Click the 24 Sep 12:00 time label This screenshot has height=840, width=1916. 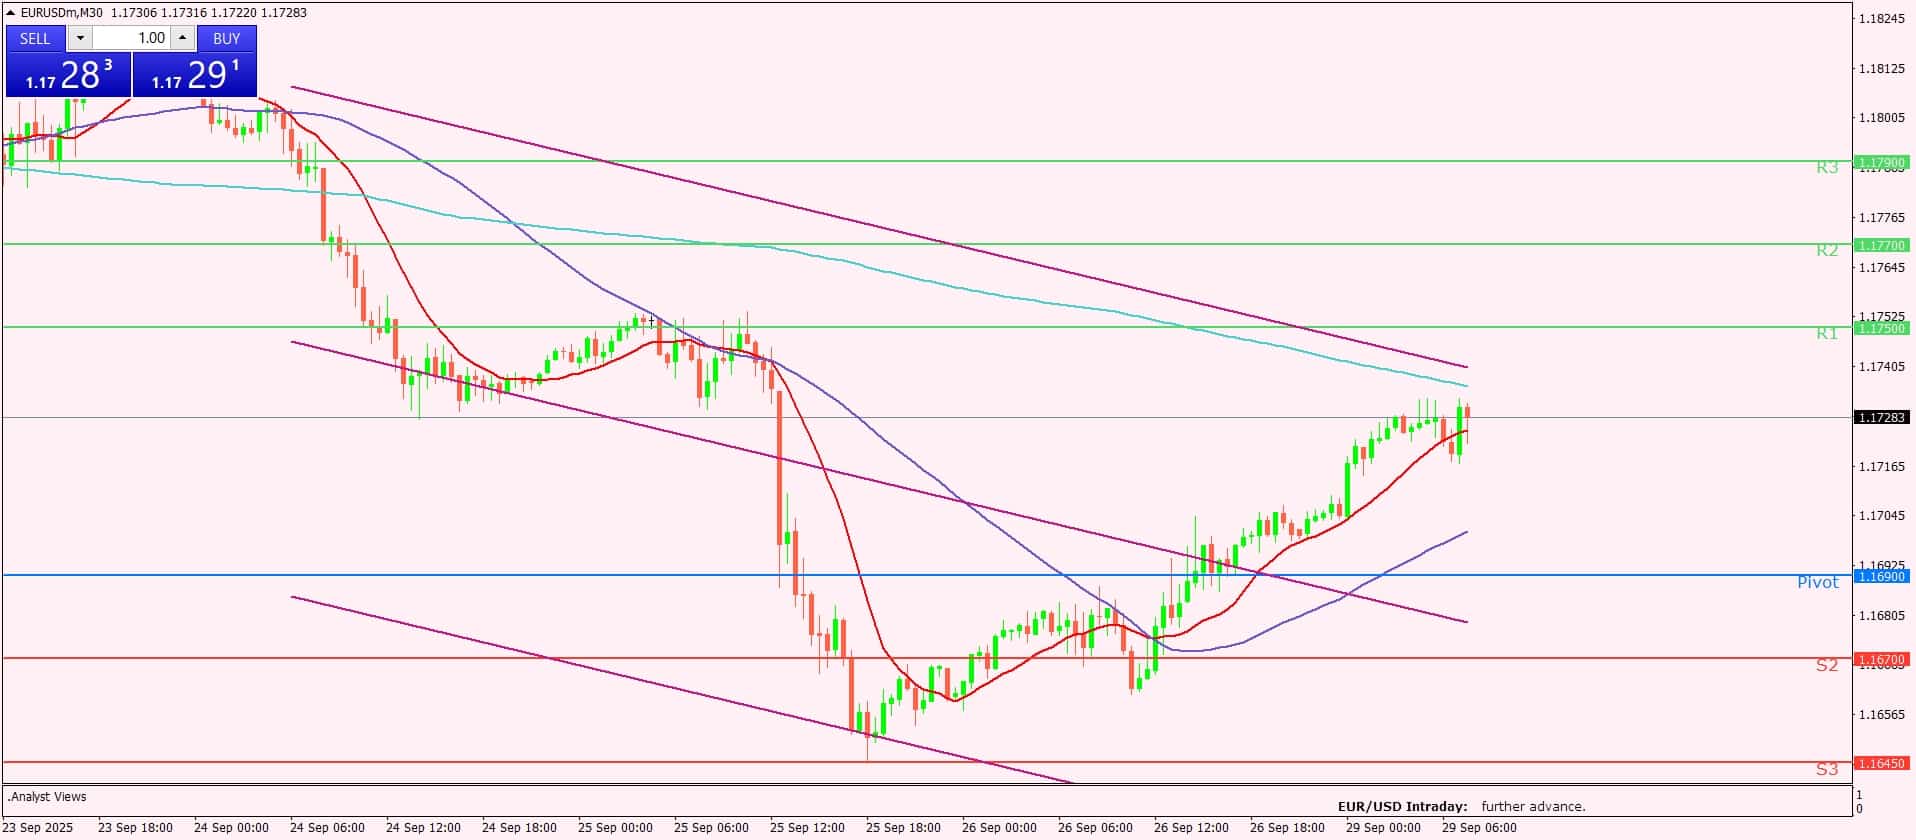423,828
